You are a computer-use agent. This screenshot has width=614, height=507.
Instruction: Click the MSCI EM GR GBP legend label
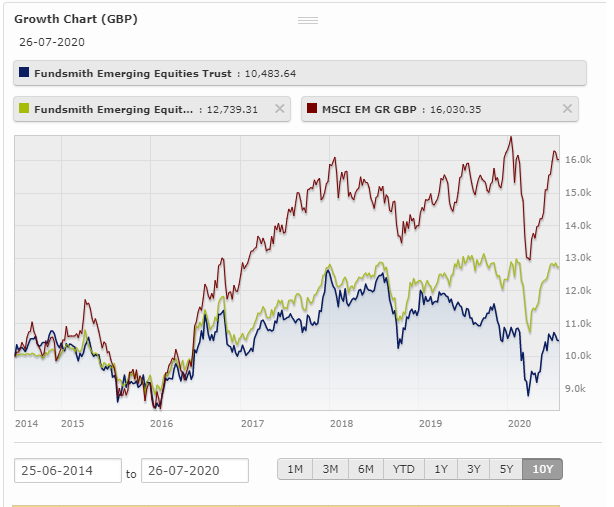click(x=369, y=109)
